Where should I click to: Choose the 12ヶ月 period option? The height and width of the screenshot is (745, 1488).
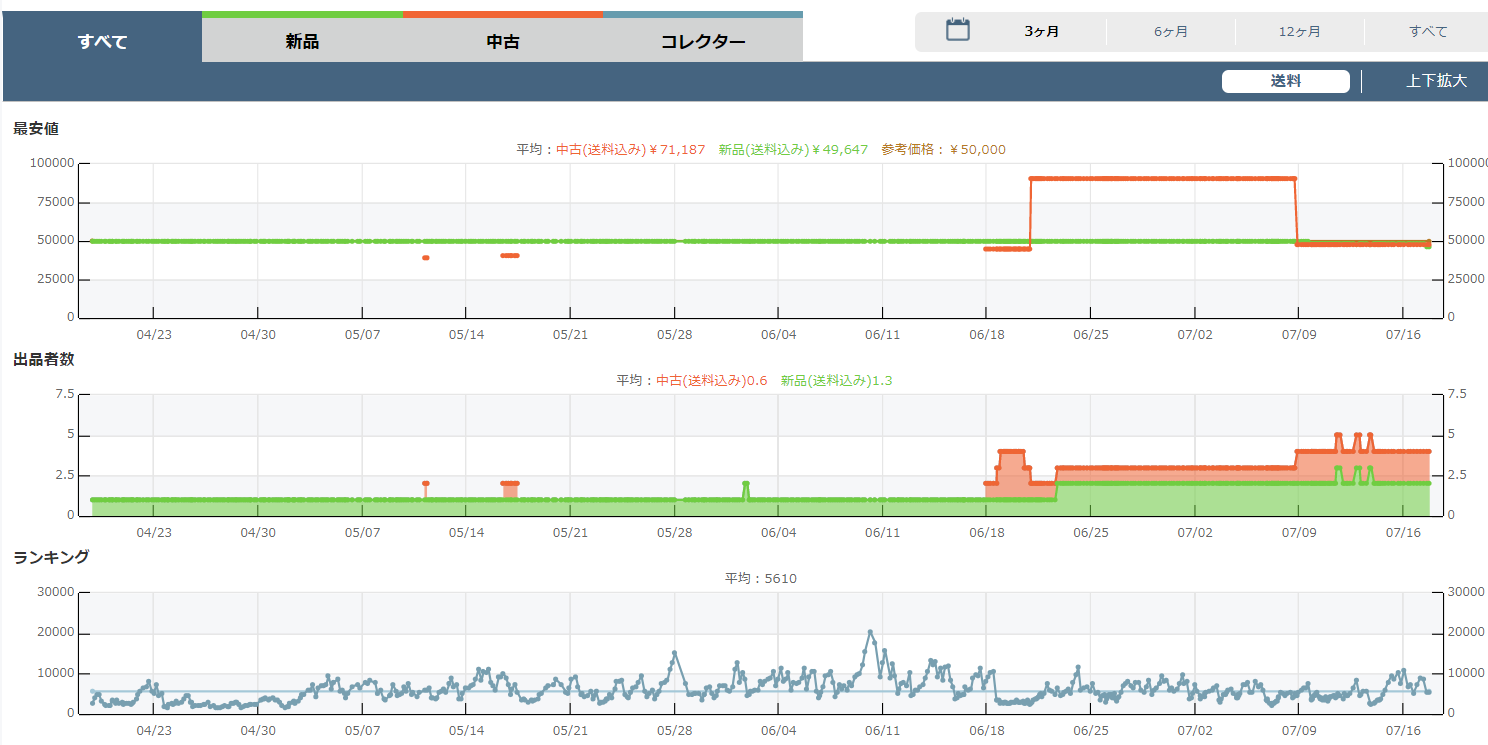[1299, 31]
